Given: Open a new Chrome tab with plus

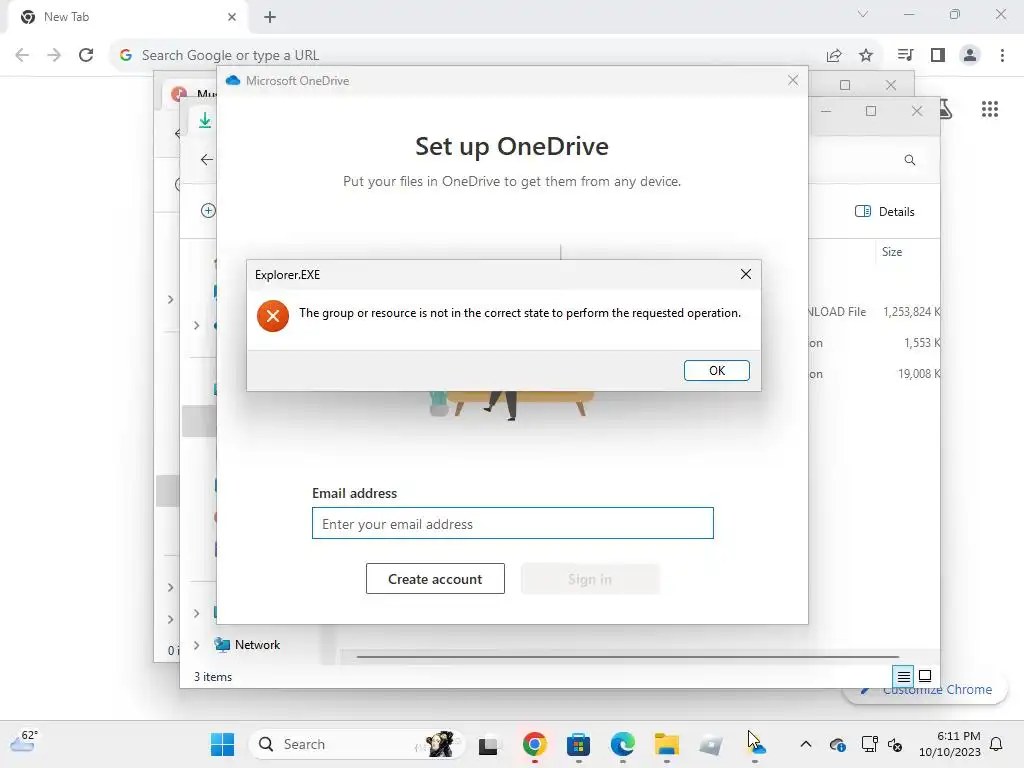Looking at the screenshot, I should (270, 17).
